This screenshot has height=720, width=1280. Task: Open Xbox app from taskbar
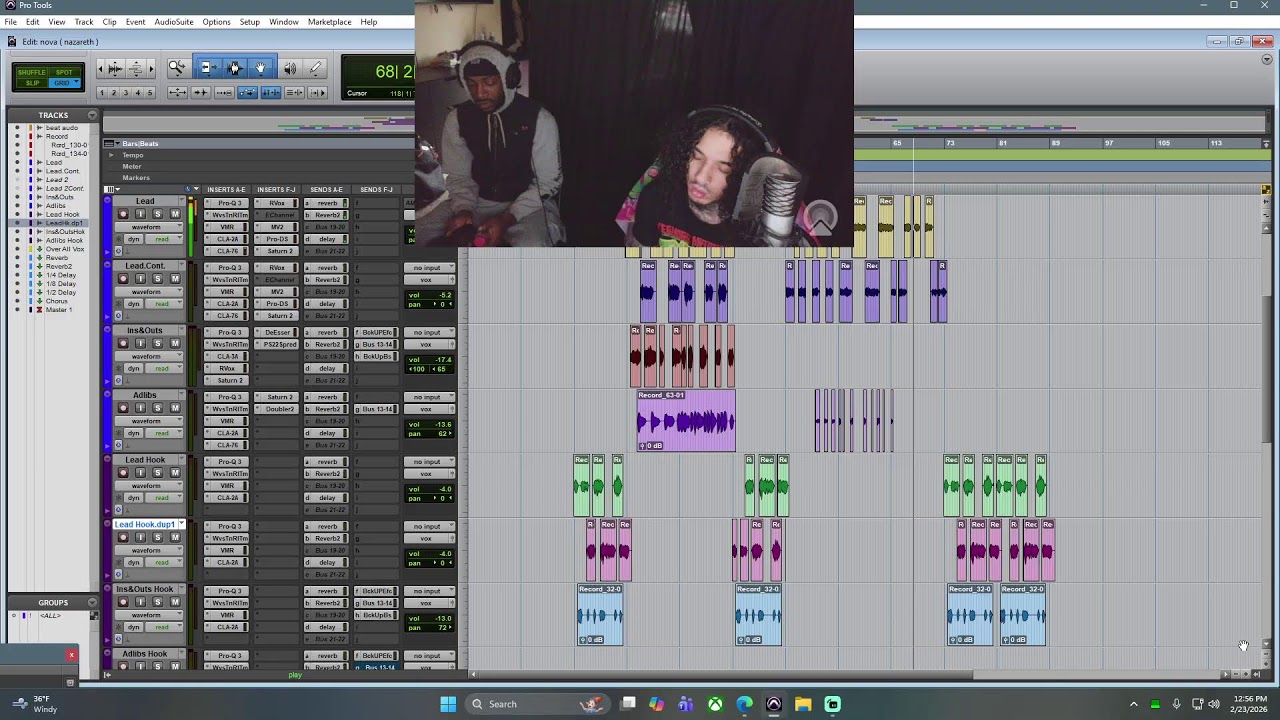(715, 704)
